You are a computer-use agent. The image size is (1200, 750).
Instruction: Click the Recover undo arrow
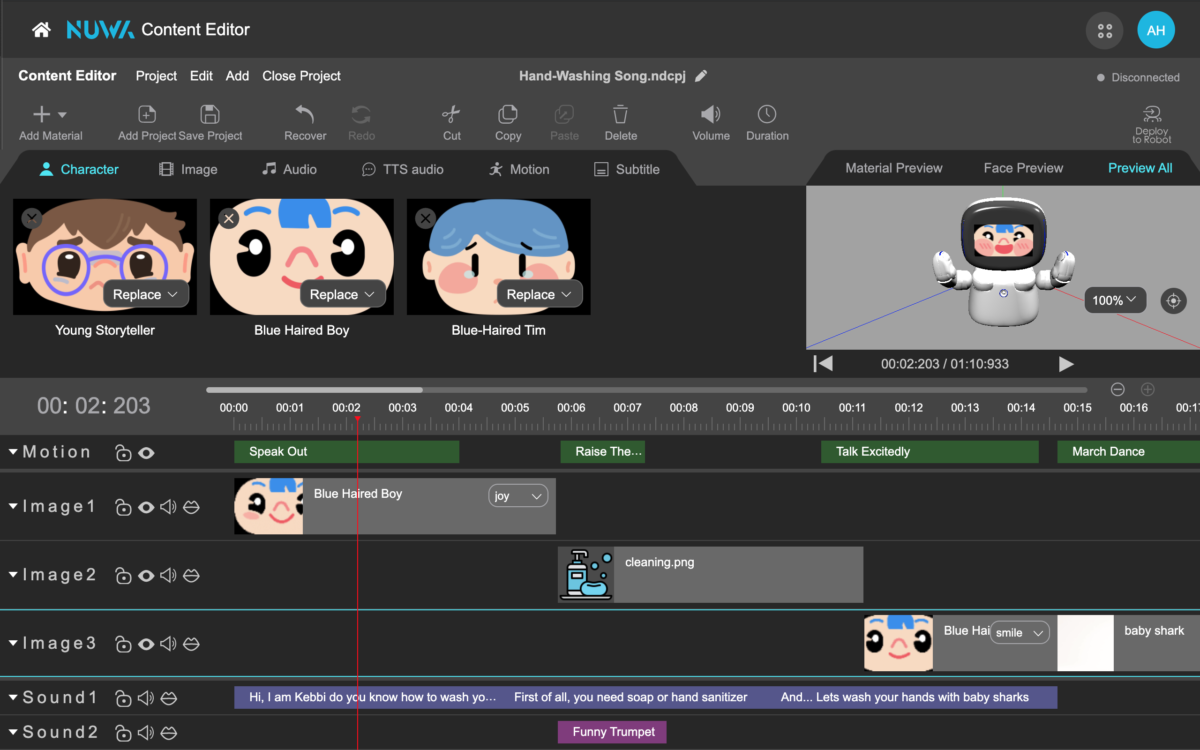pos(305,115)
